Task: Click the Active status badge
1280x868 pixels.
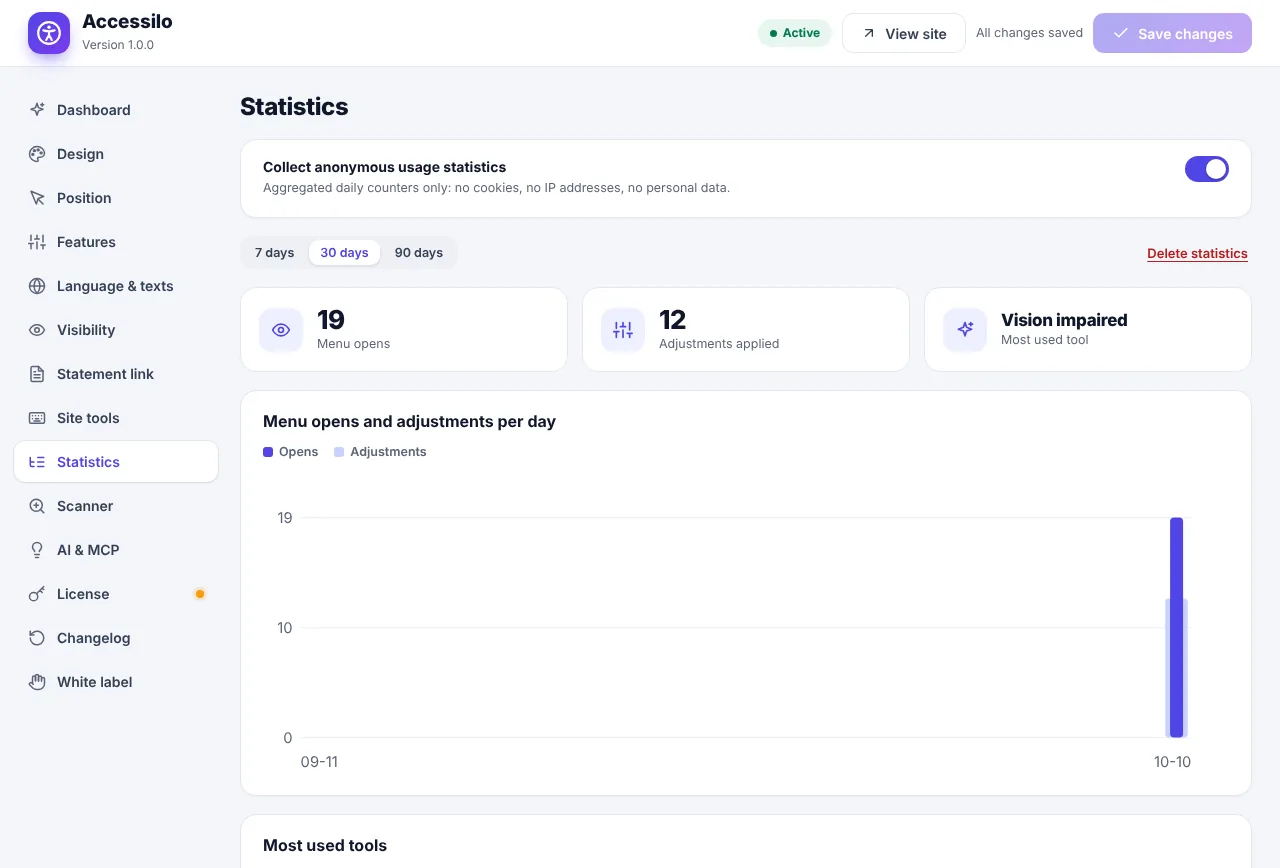Action: click(795, 33)
